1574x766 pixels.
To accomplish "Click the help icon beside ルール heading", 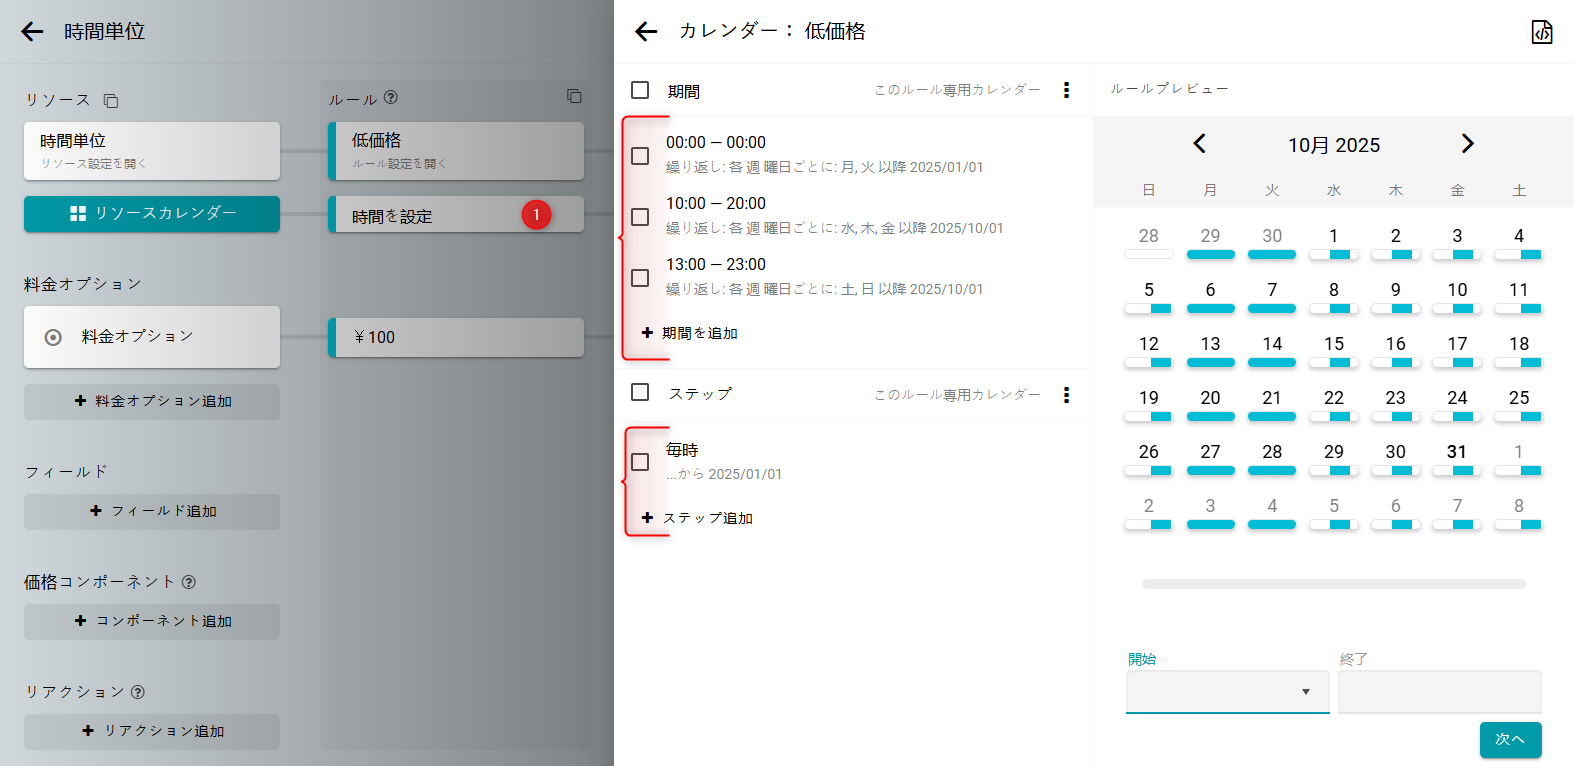I will [391, 98].
